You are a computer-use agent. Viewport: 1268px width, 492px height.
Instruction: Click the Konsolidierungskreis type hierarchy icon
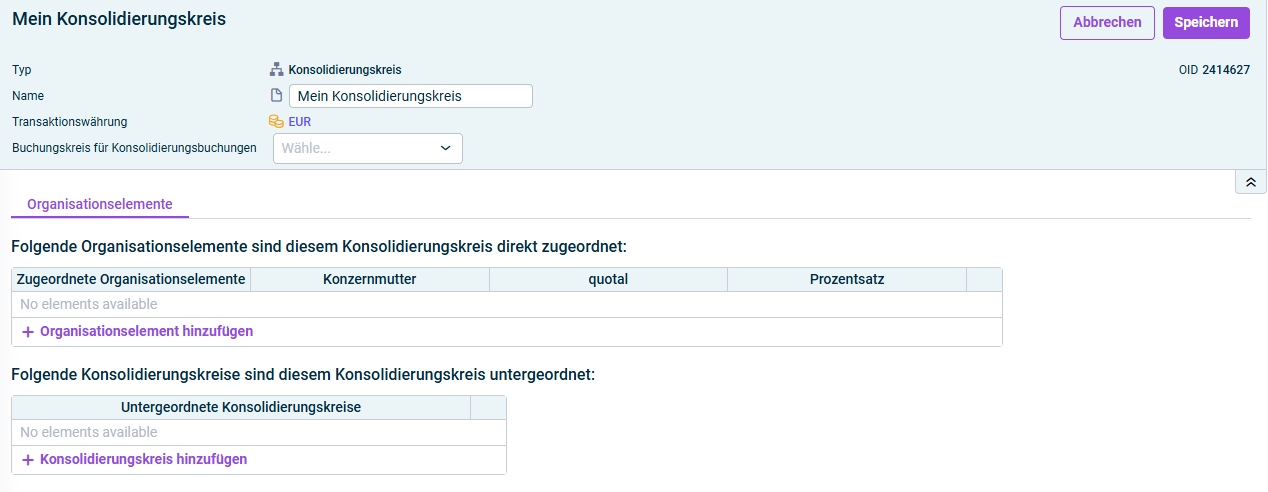(x=277, y=70)
